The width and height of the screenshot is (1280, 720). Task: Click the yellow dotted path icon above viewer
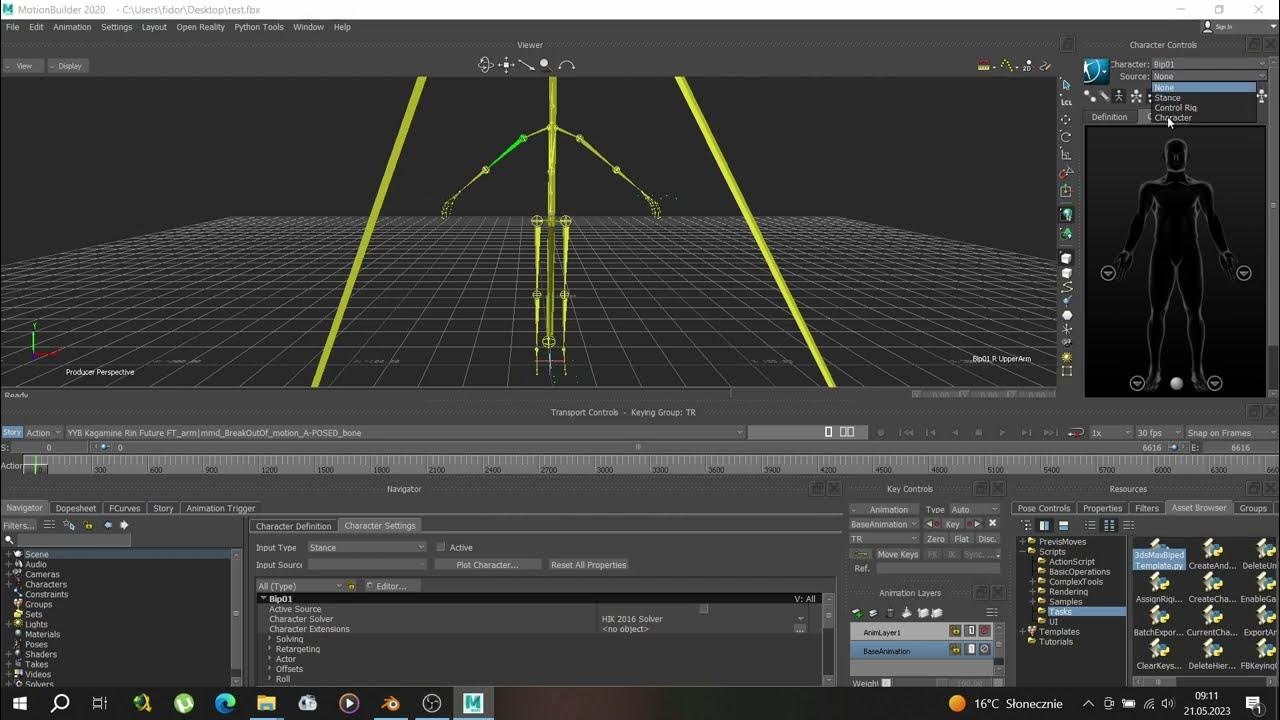(1007, 65)
